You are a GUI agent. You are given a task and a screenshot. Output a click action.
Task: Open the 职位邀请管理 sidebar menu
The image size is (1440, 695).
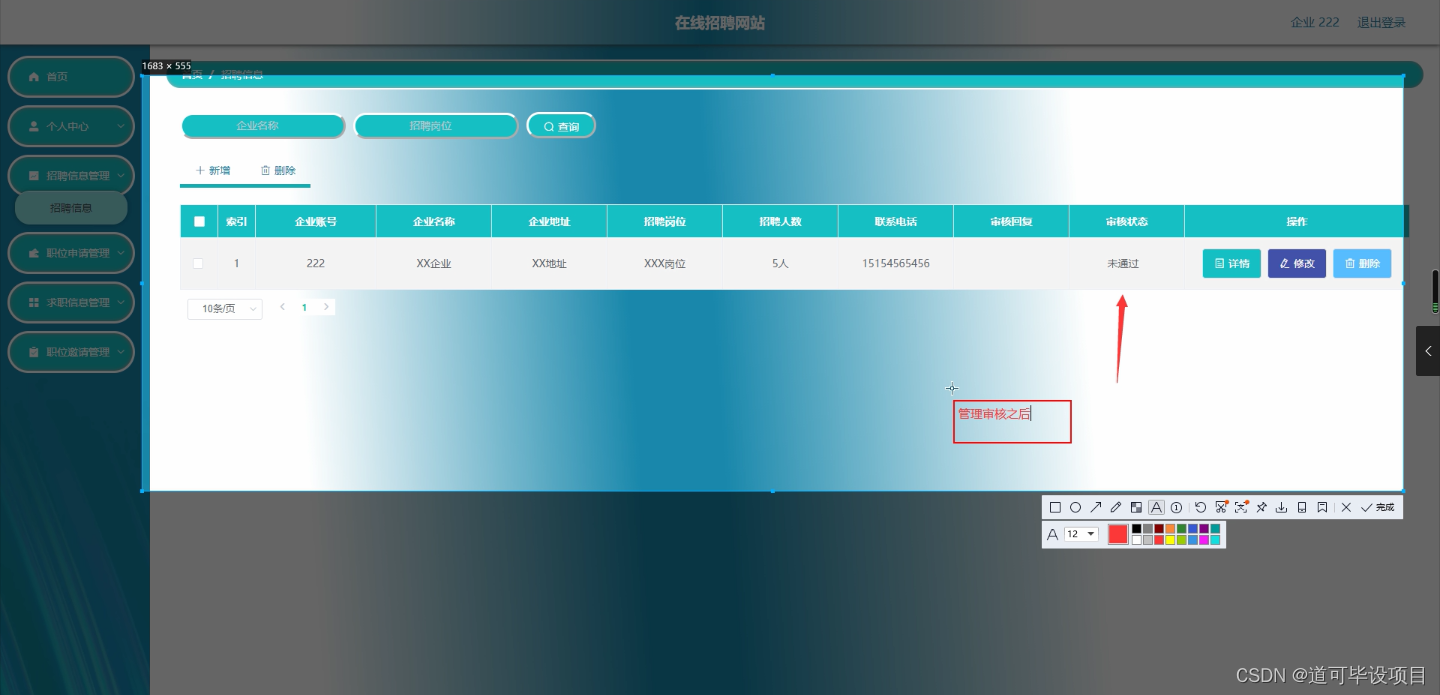coord(71,351)
